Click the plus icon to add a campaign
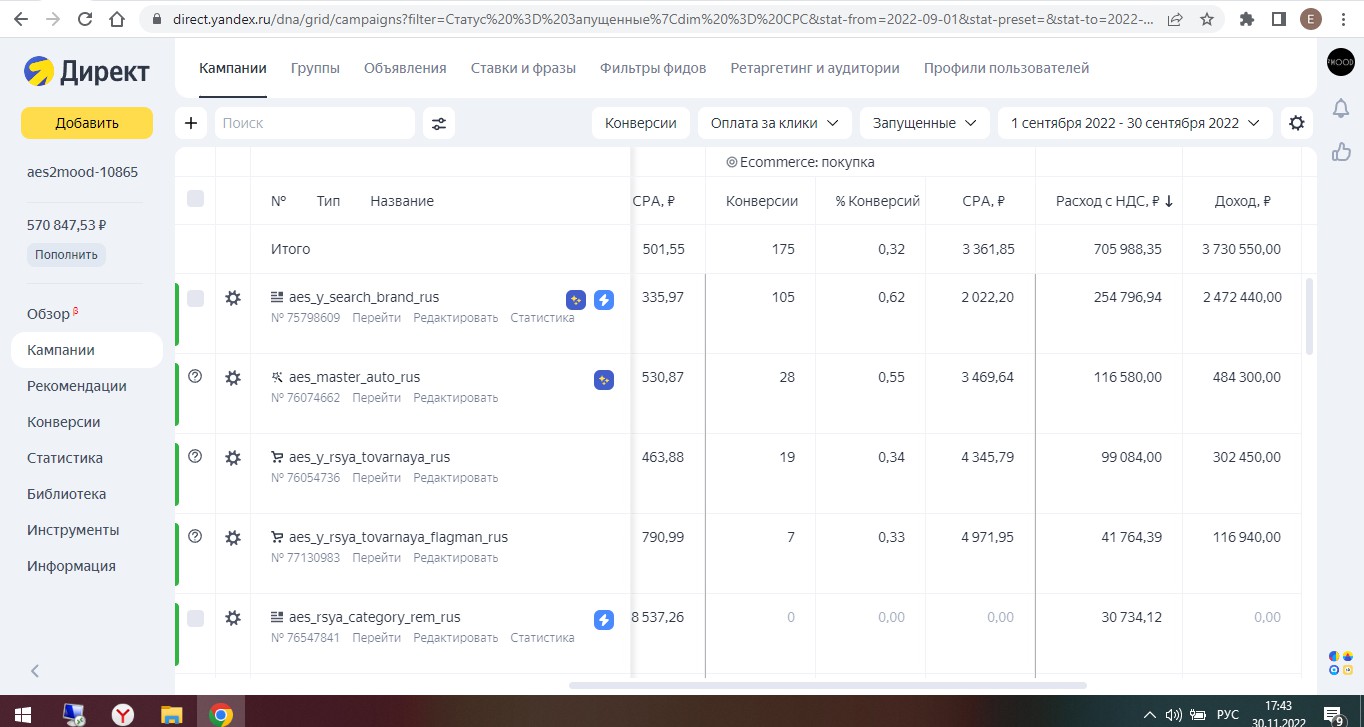This screenshot has height=727, width=1364. 191,123
